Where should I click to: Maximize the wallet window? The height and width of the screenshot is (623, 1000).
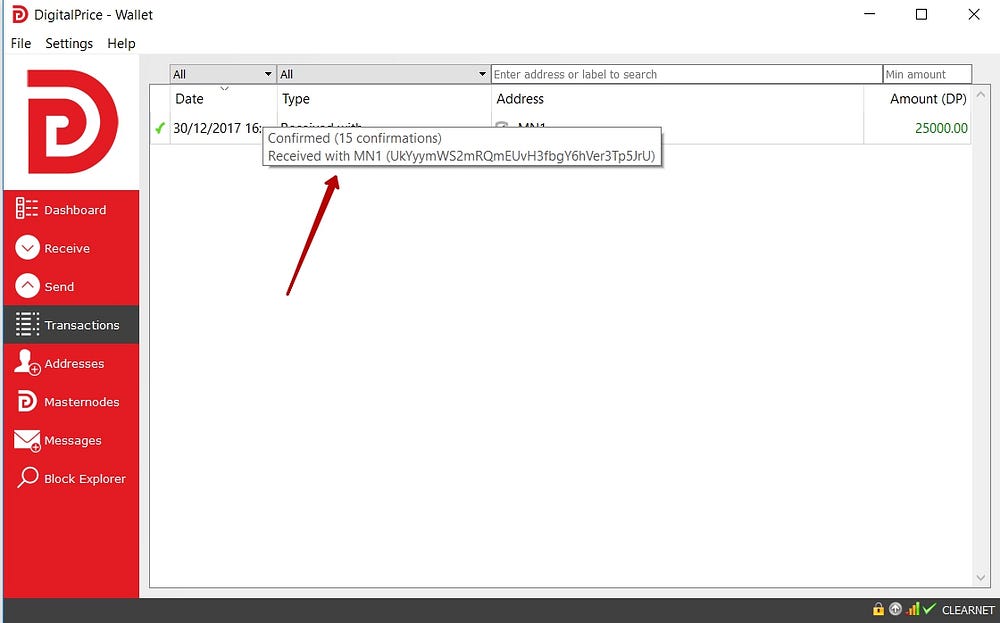922,14
